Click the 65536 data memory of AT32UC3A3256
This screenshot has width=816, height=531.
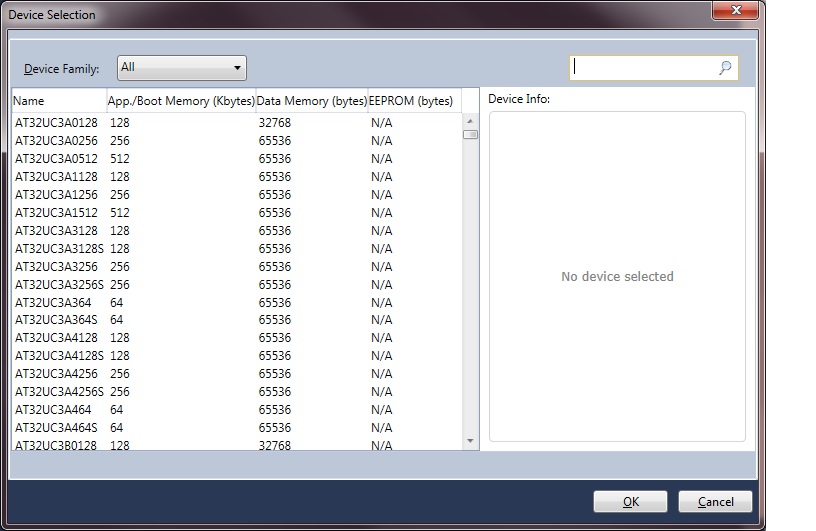(275, 267)
